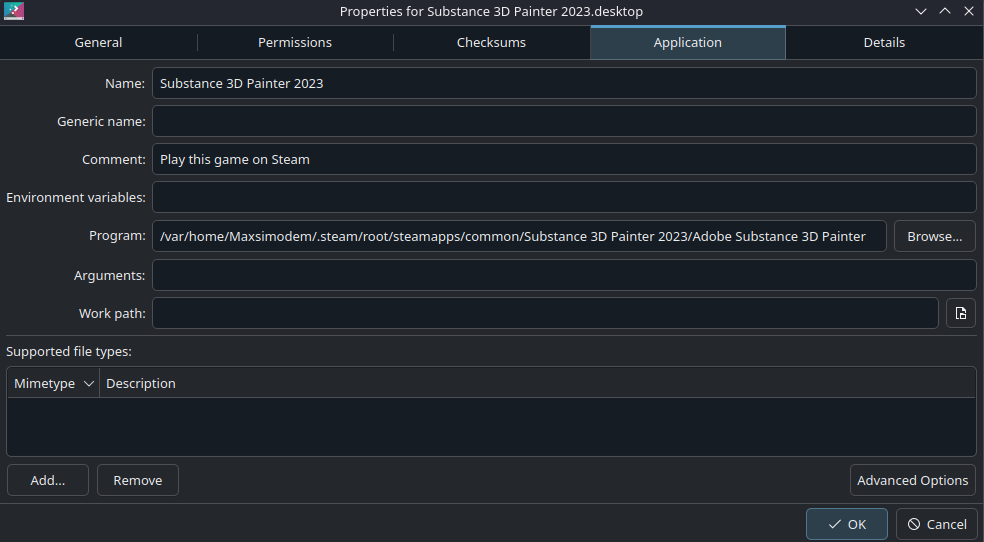Open Advanced Options
This screenshot has width=984, height=542.
(x=912, y=480)
